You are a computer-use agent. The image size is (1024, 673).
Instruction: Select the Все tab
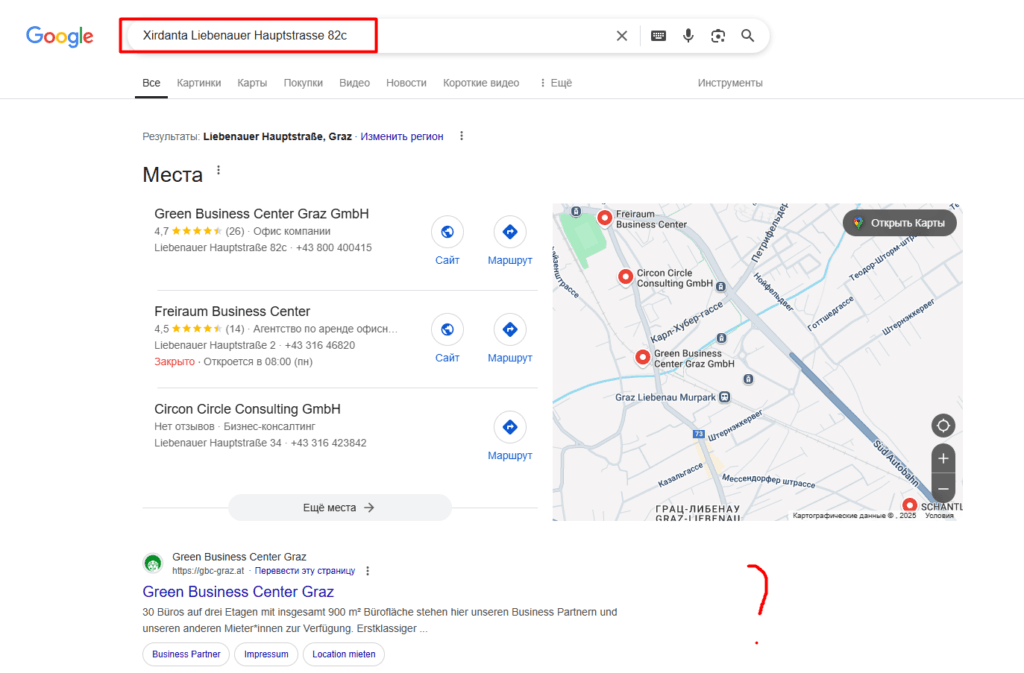coord(151,83)
